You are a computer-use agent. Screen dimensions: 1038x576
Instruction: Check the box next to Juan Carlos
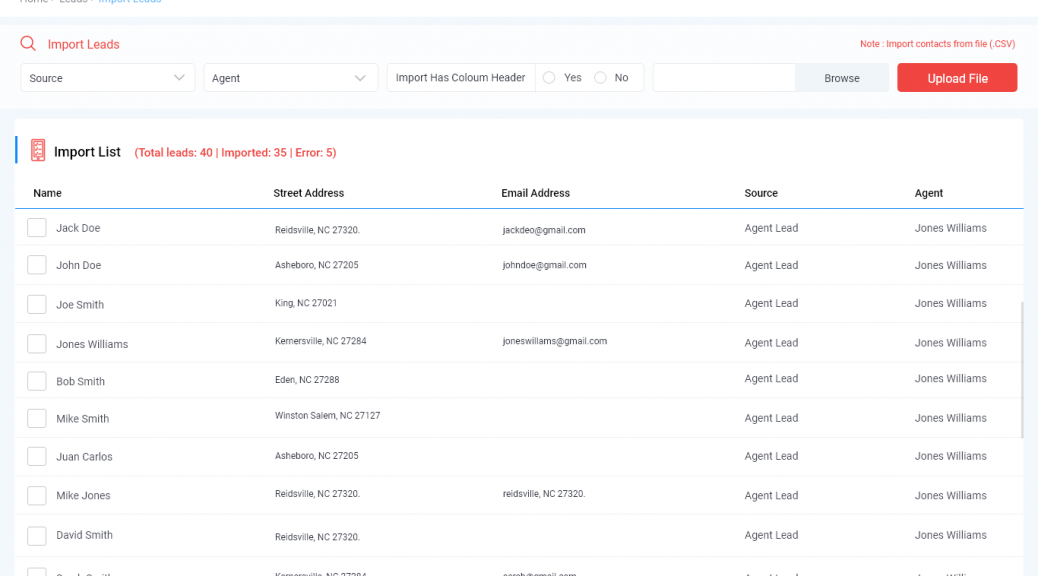36,456
